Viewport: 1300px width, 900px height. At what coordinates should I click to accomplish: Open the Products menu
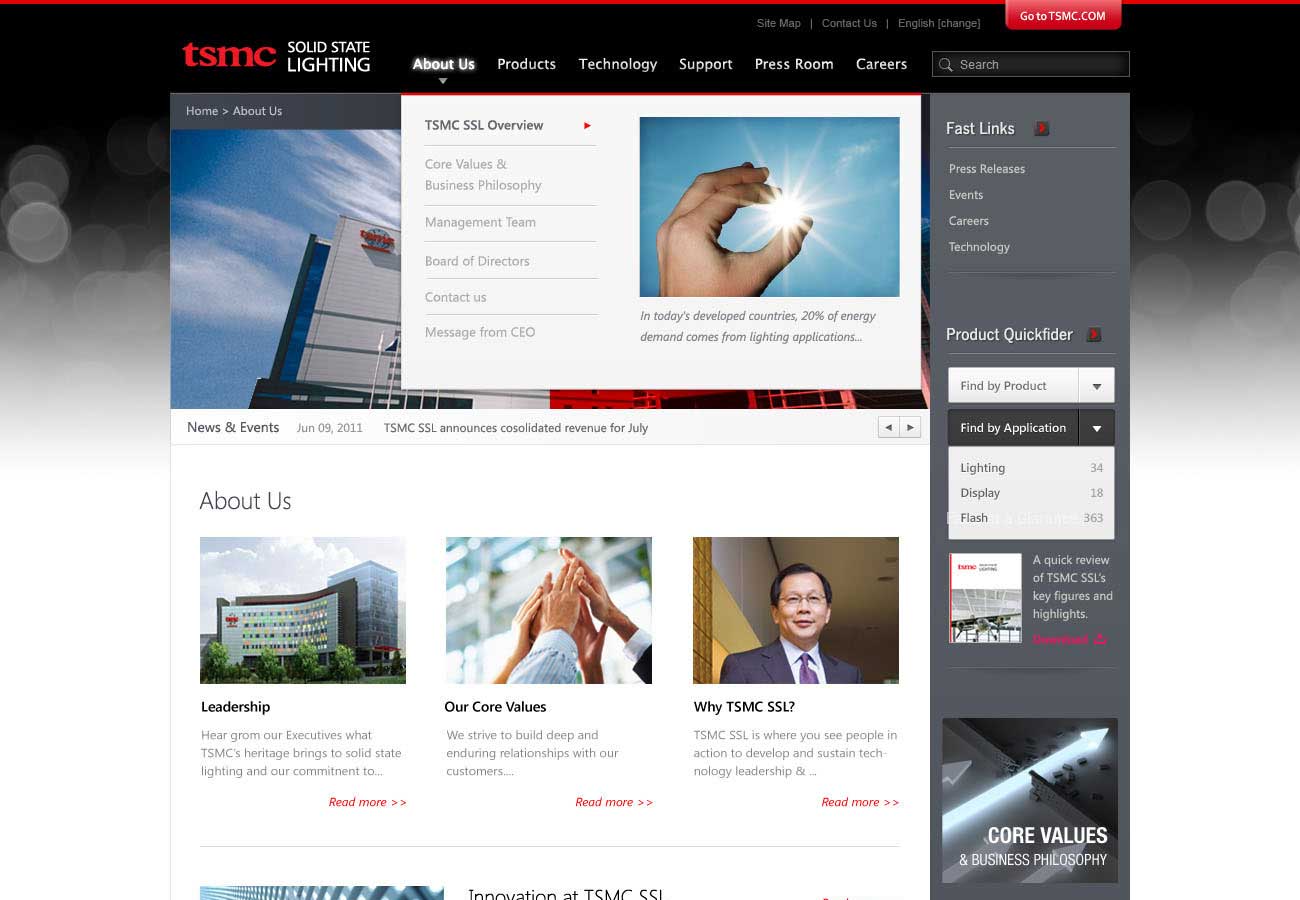coord(526,64)
